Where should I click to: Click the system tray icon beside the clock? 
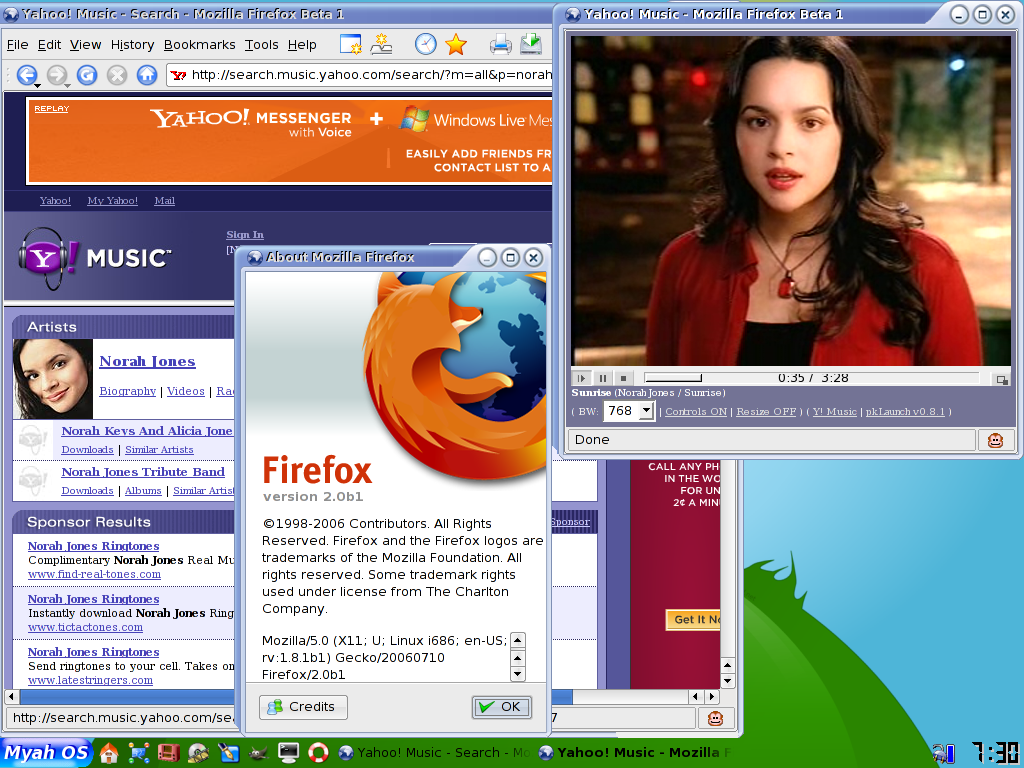click(x=943, y=754)
